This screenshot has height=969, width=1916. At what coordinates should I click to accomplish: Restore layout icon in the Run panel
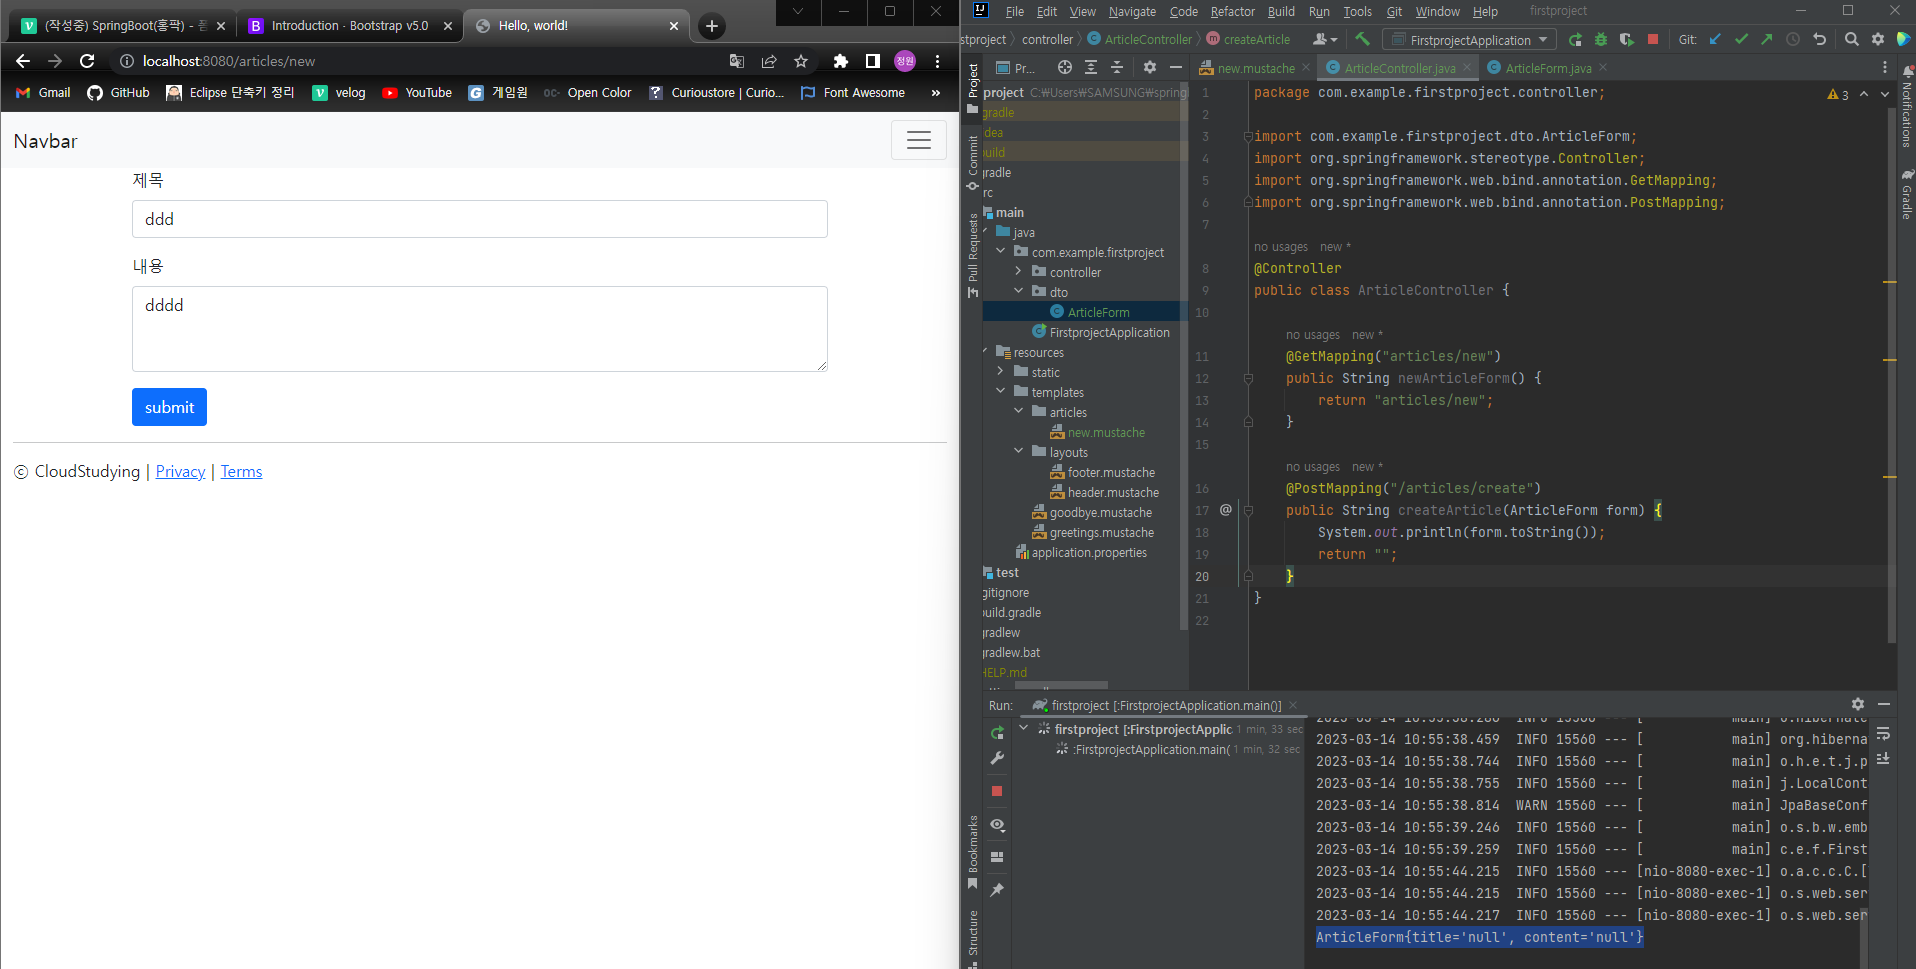click(997, 857)
